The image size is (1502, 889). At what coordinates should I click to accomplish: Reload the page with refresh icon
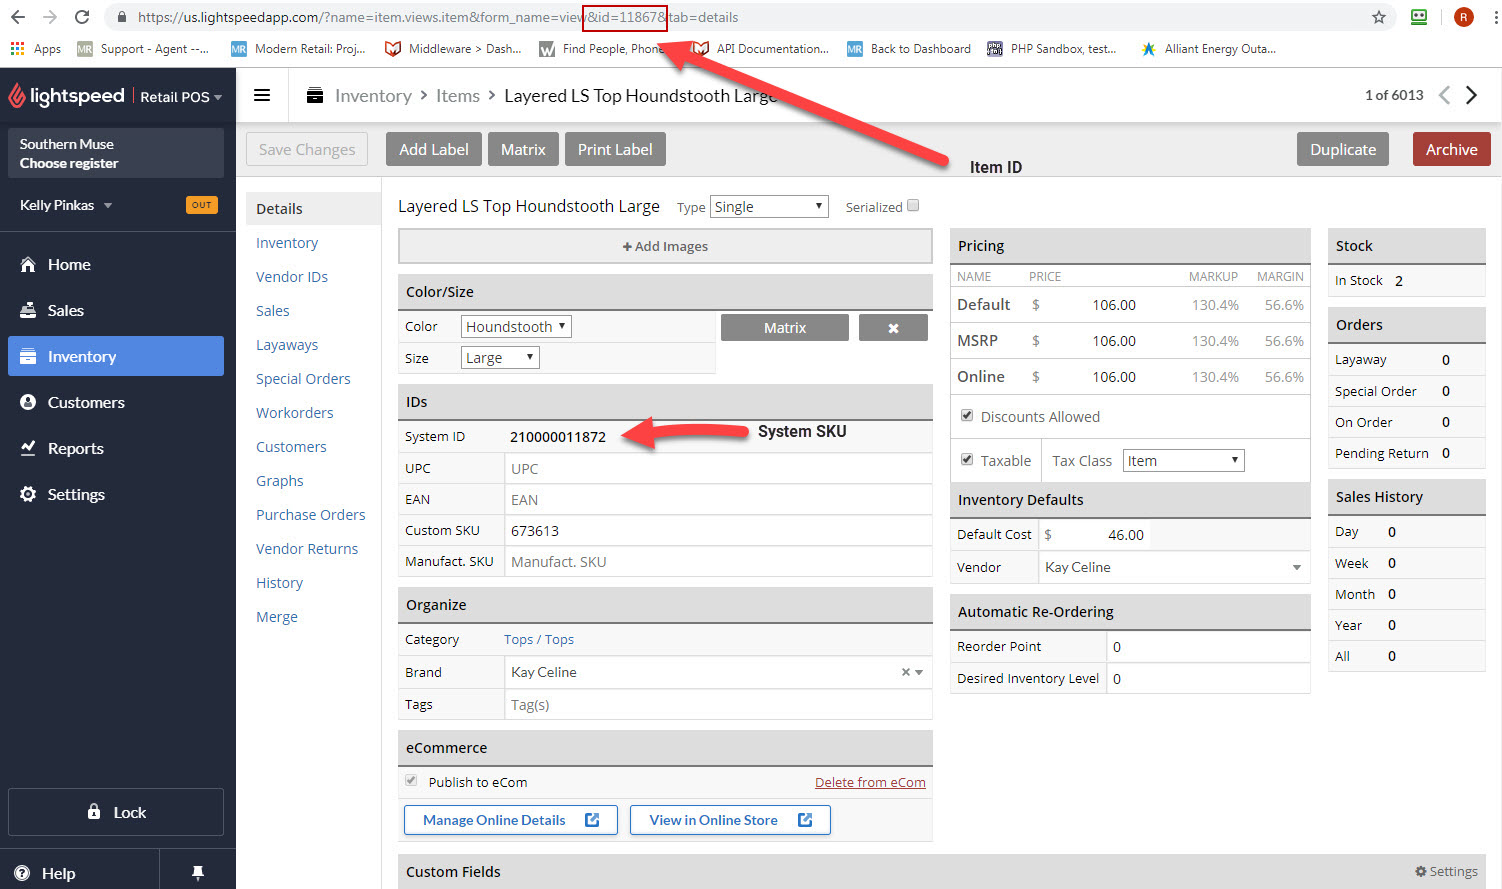click(82, 17)
